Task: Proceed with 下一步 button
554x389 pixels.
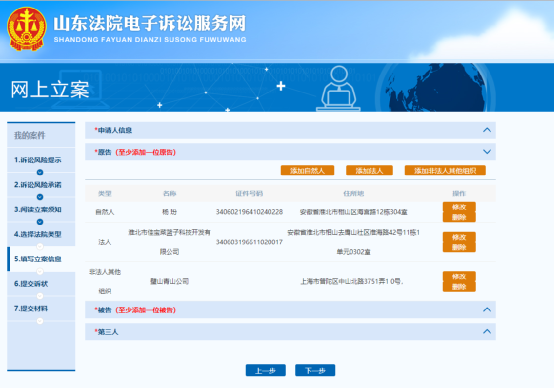Action: click(x=315, y=371)
